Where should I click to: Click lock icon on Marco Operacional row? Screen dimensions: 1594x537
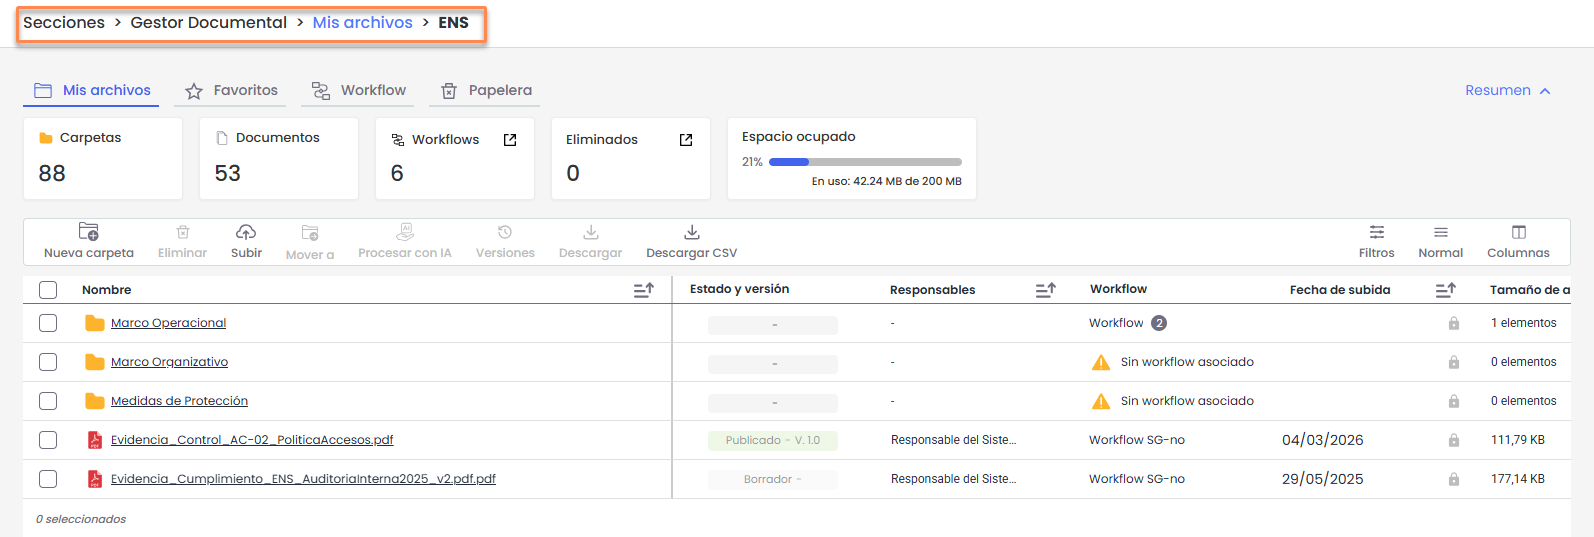[1453, 323]
